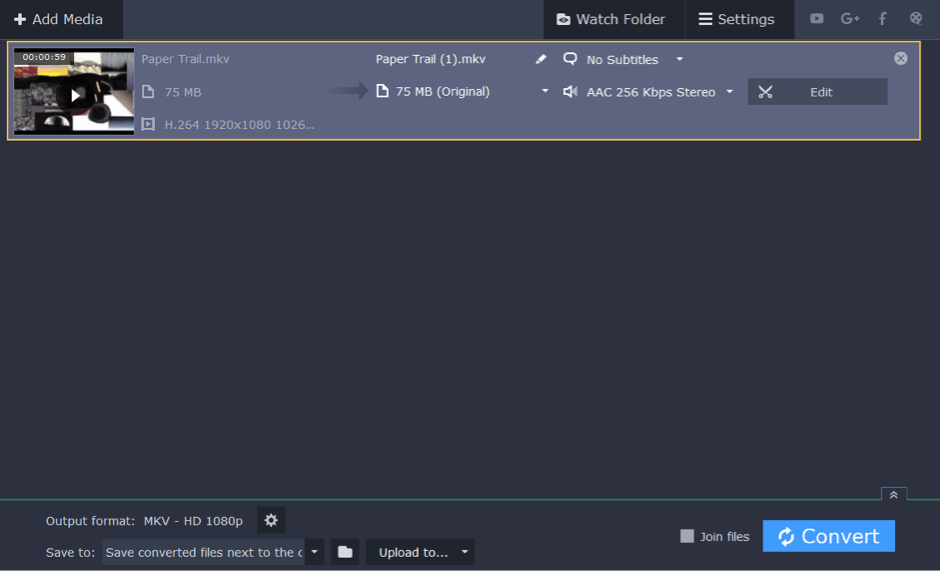Expand the No Subtitles dropdown
Image resolution: width=941 pixels, height=571 pixels.
click(x=679, y=59)
